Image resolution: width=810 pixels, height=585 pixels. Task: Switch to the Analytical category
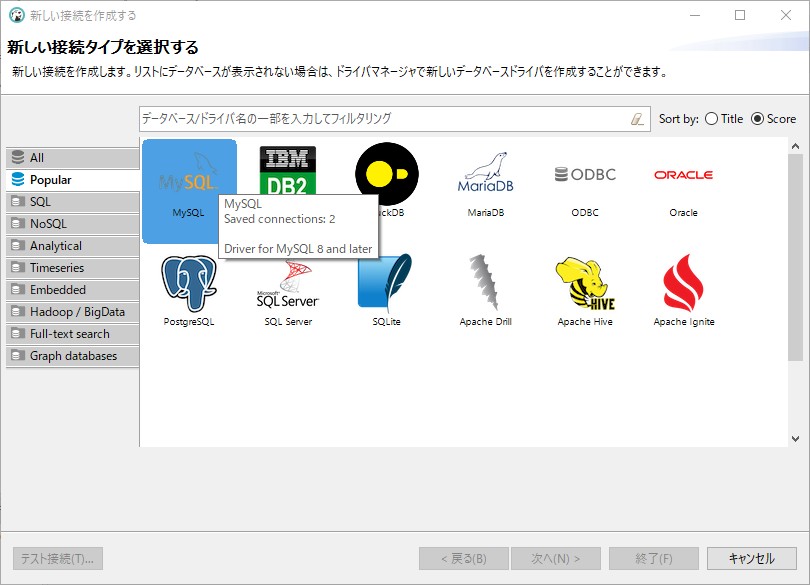coord(73,246)
